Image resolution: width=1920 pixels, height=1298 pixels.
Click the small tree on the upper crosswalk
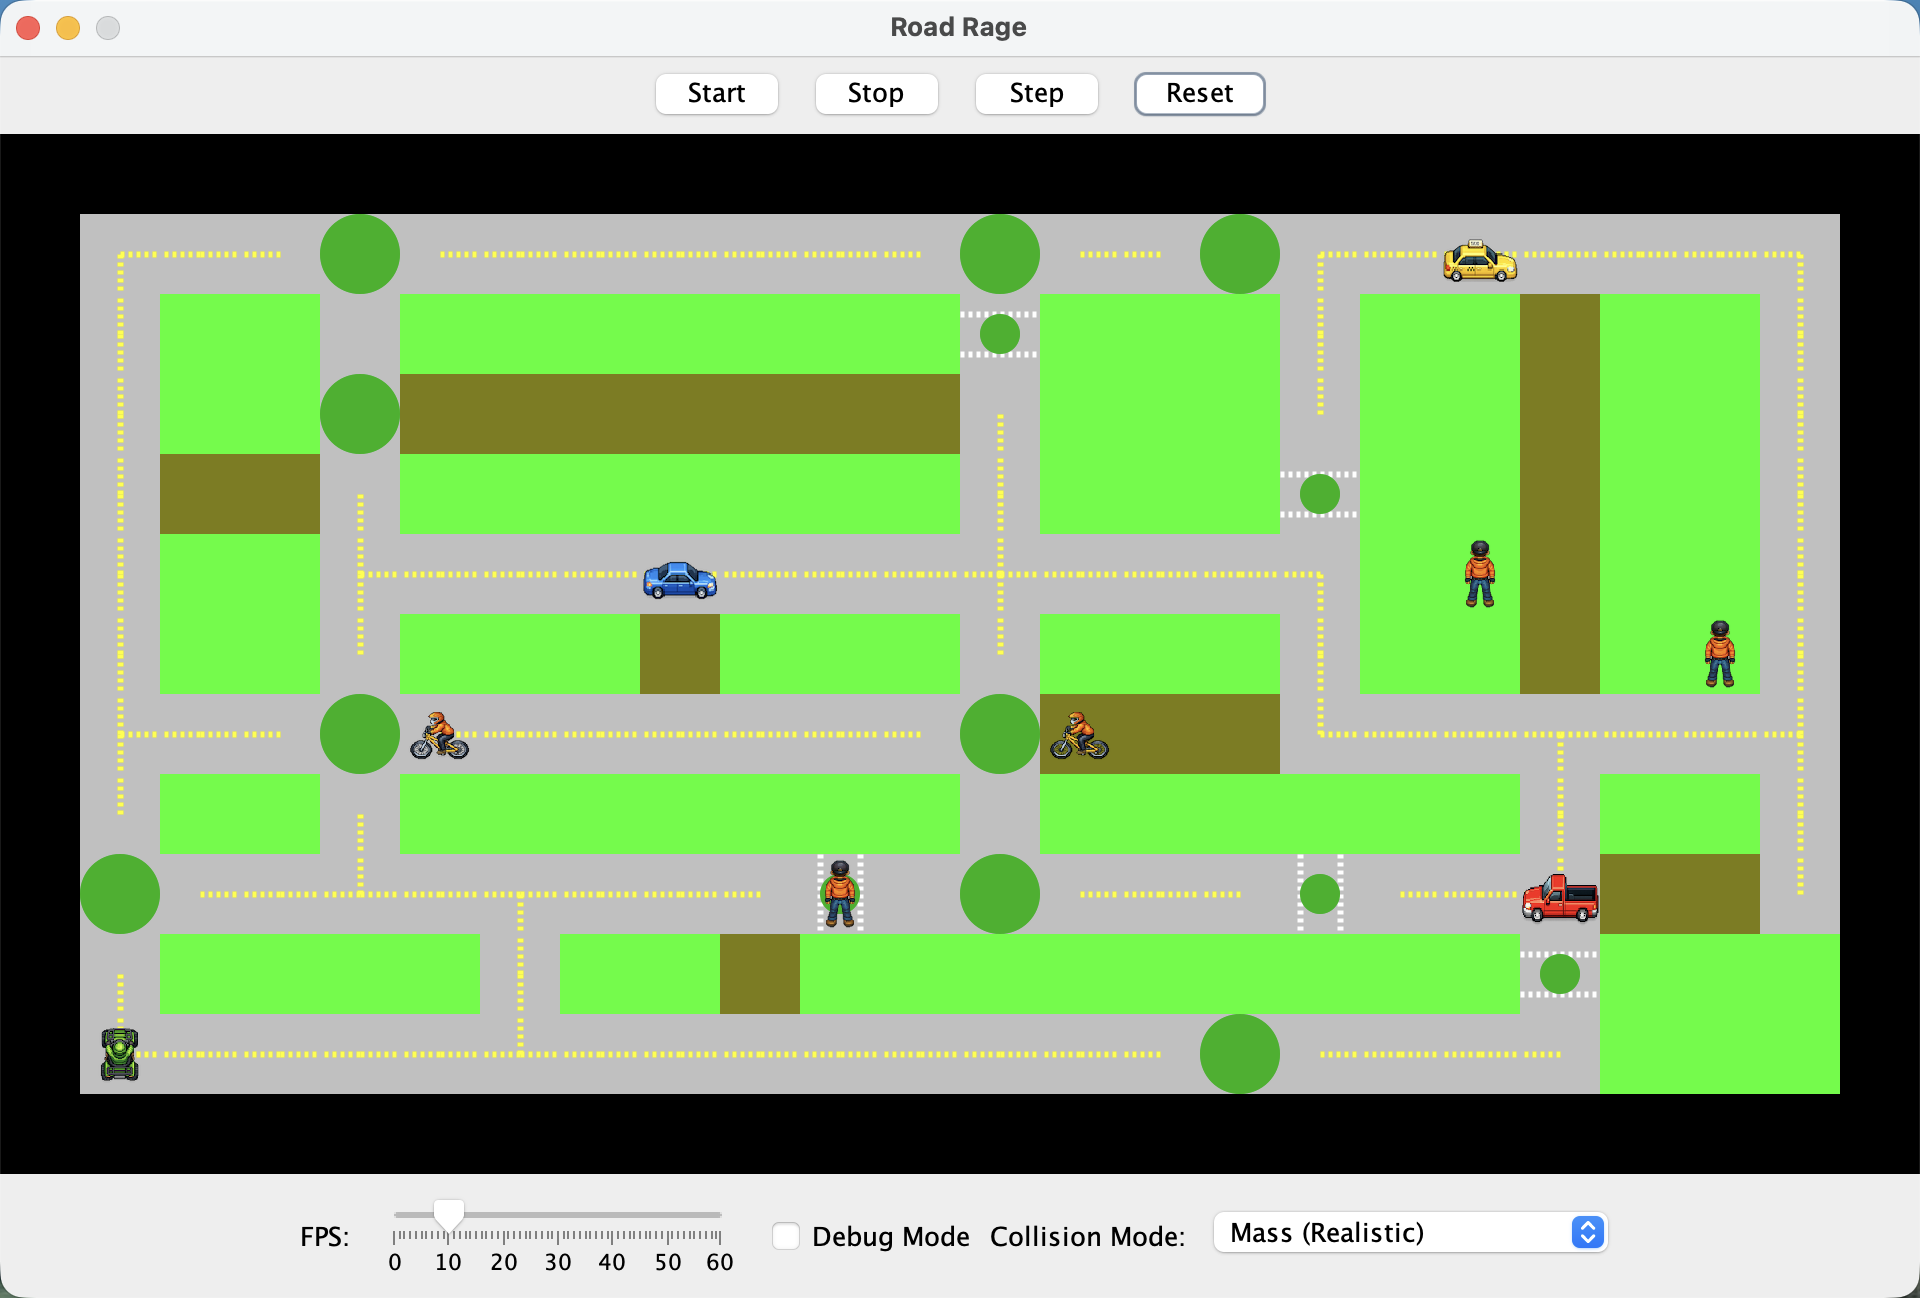pos(998,333)
